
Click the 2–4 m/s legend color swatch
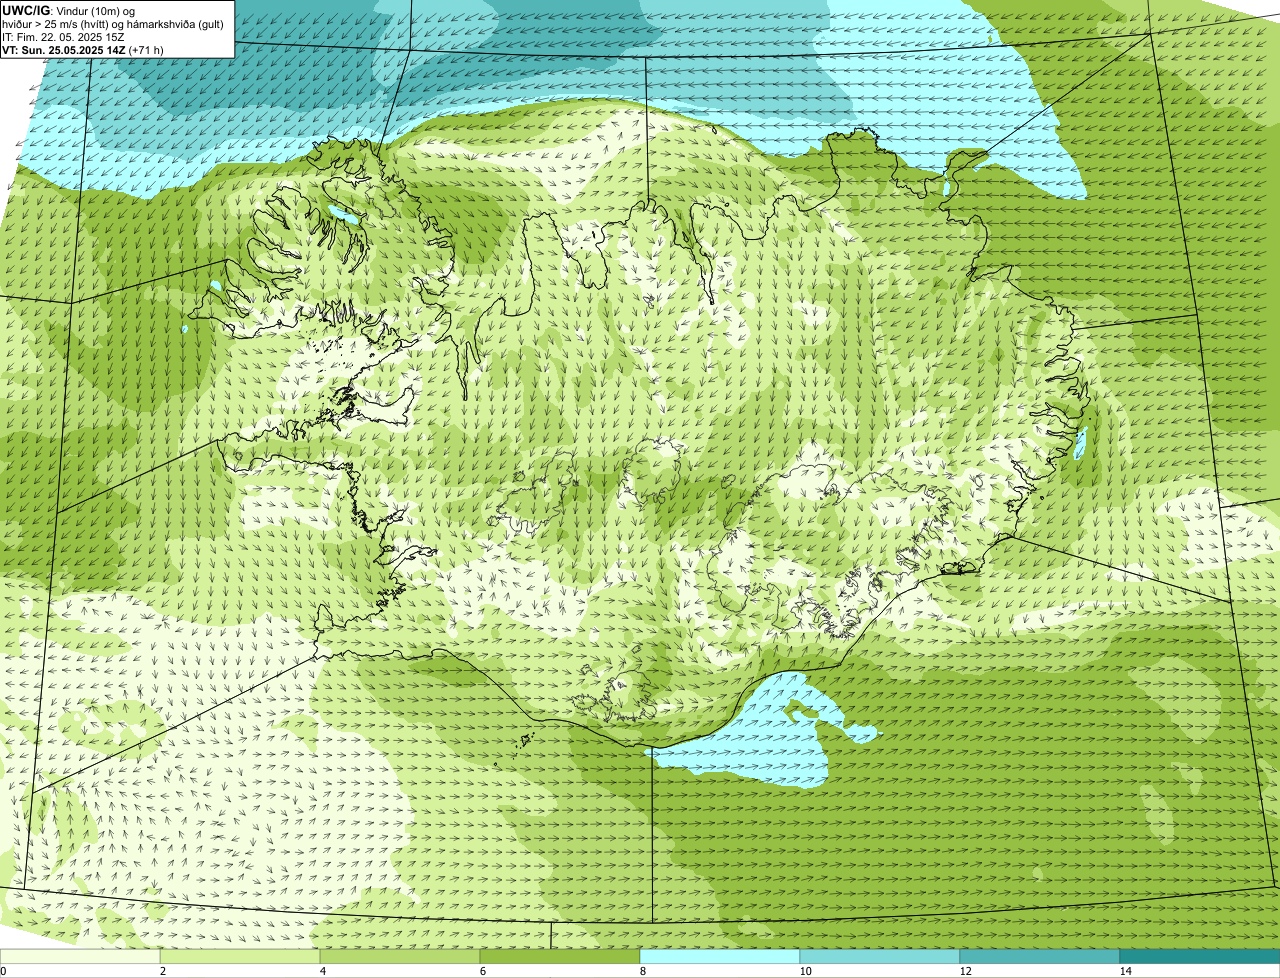pos(240,956)
